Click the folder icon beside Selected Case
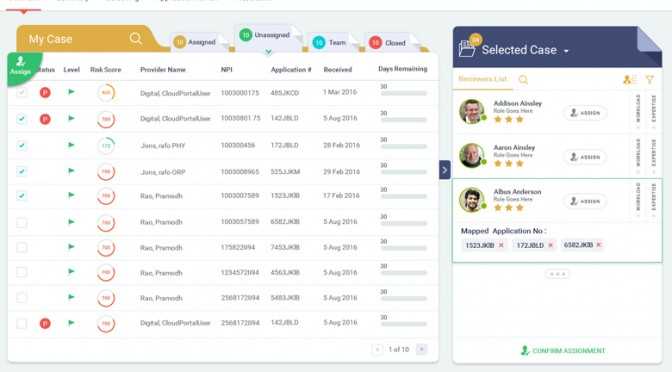 tap(466, 49)
